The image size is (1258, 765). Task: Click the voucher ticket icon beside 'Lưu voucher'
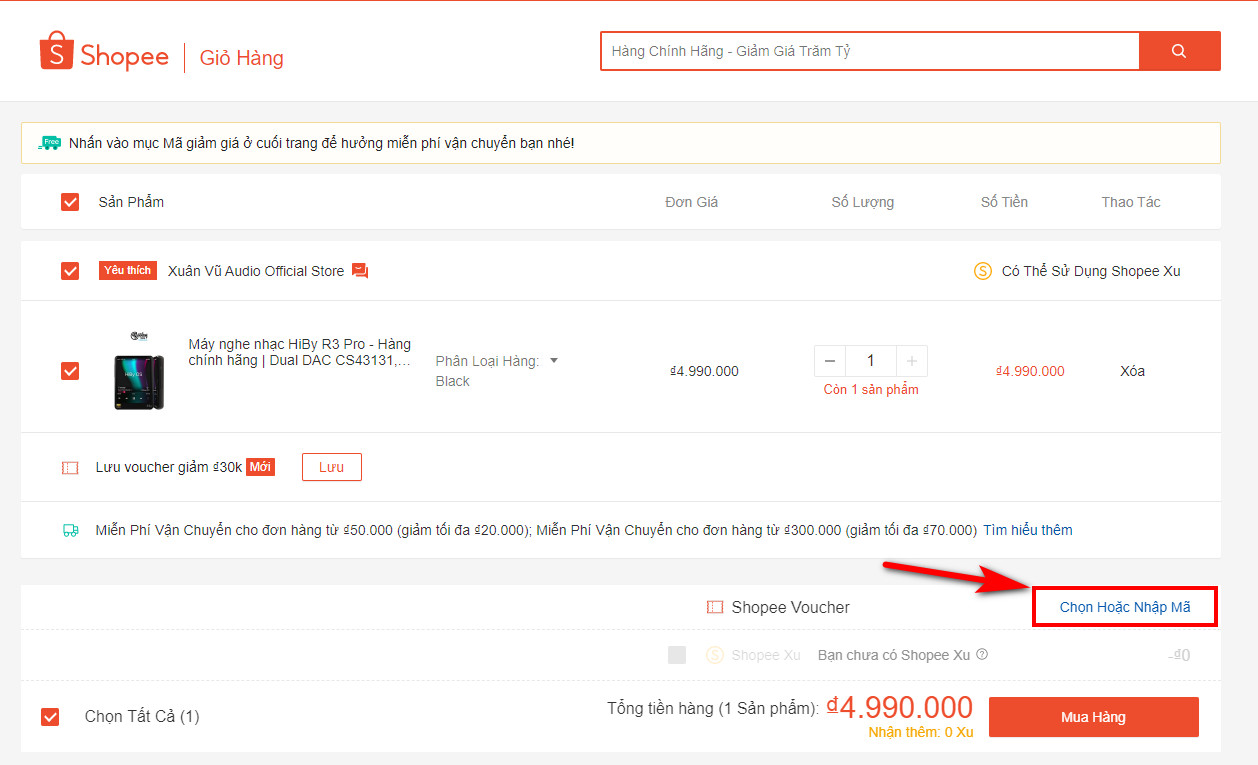coord(70,467)
